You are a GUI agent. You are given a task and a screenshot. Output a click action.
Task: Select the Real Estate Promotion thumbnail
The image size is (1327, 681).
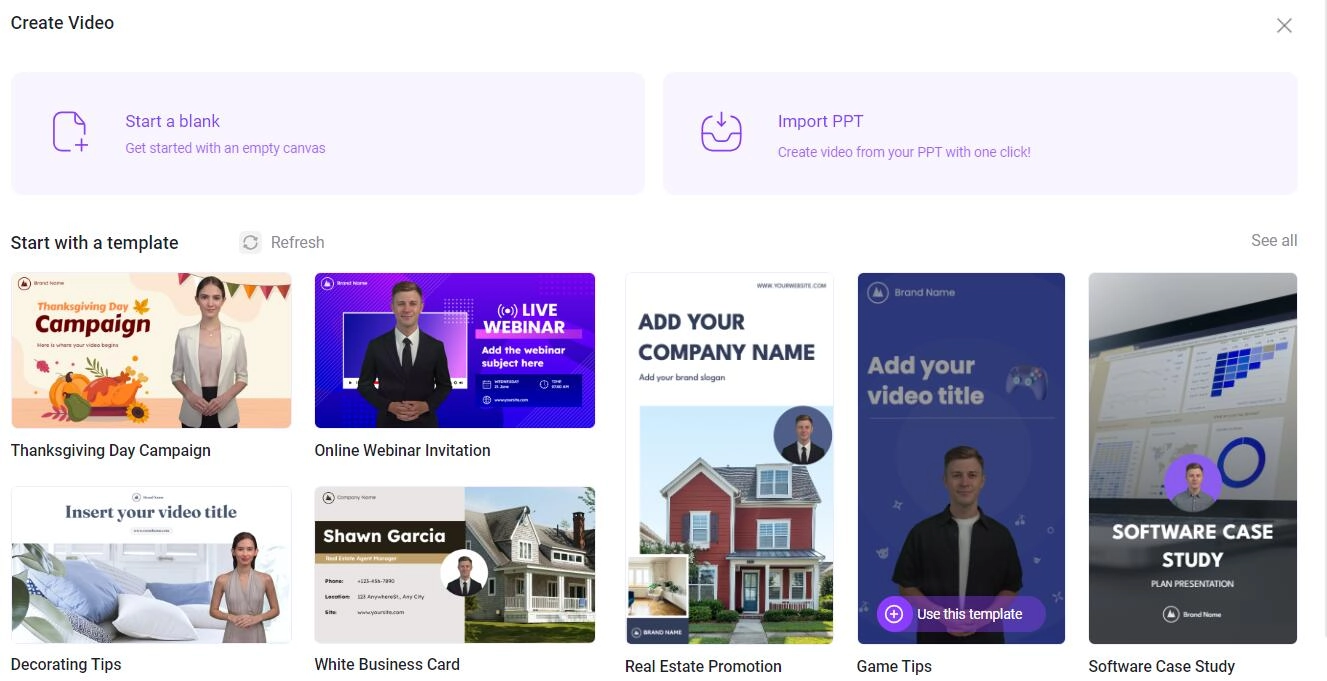tap(729, 458)
